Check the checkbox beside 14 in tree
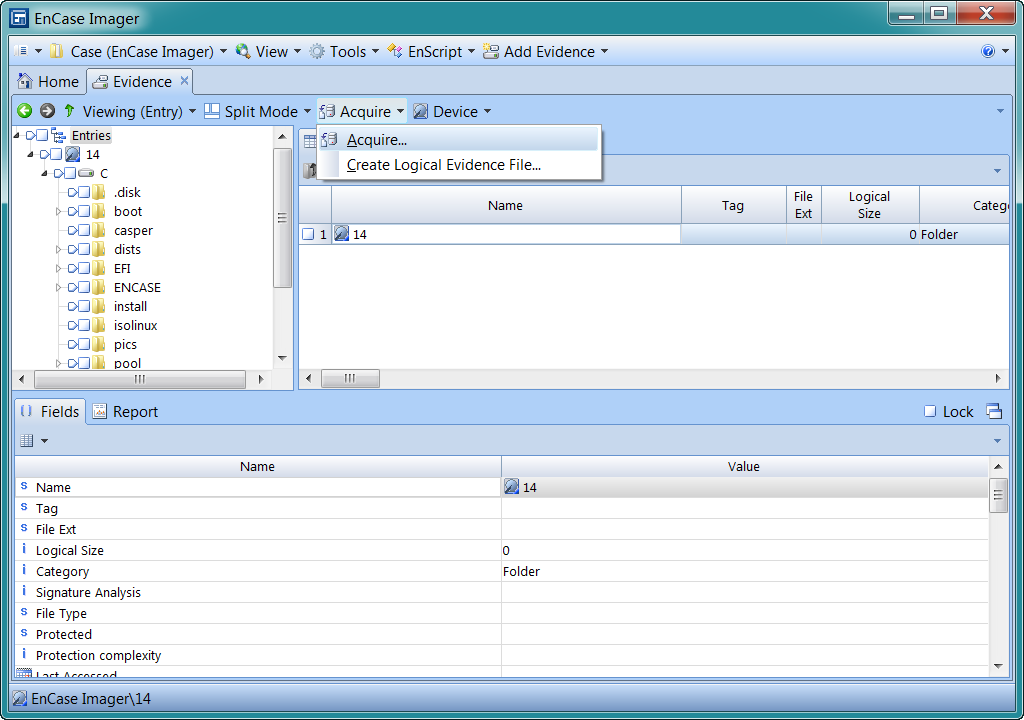 click(x=56, y=154)
